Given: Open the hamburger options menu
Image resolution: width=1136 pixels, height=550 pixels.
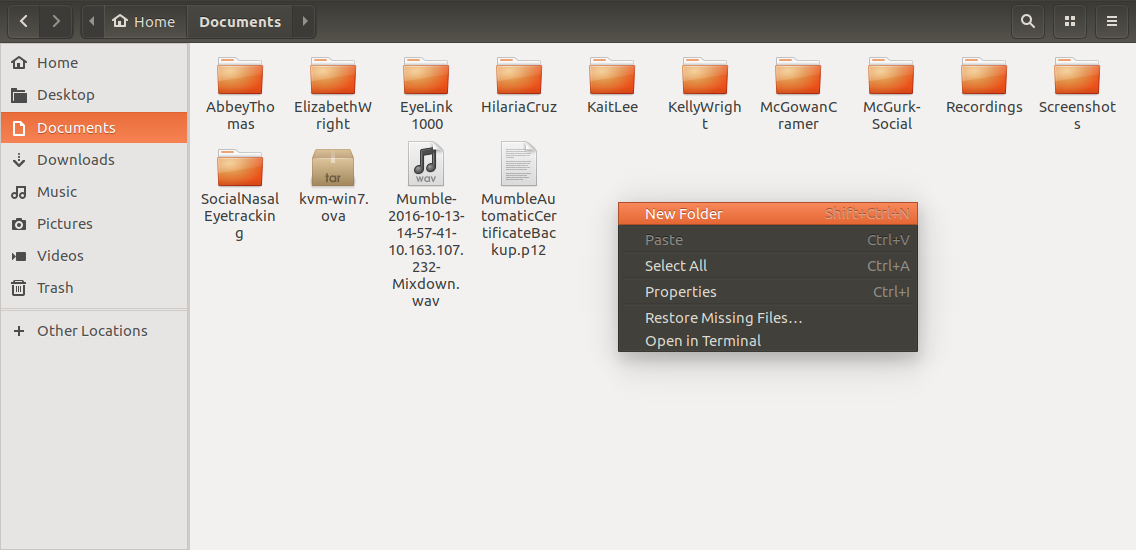Looking at the screenshot, I should tap(1112, 21).
